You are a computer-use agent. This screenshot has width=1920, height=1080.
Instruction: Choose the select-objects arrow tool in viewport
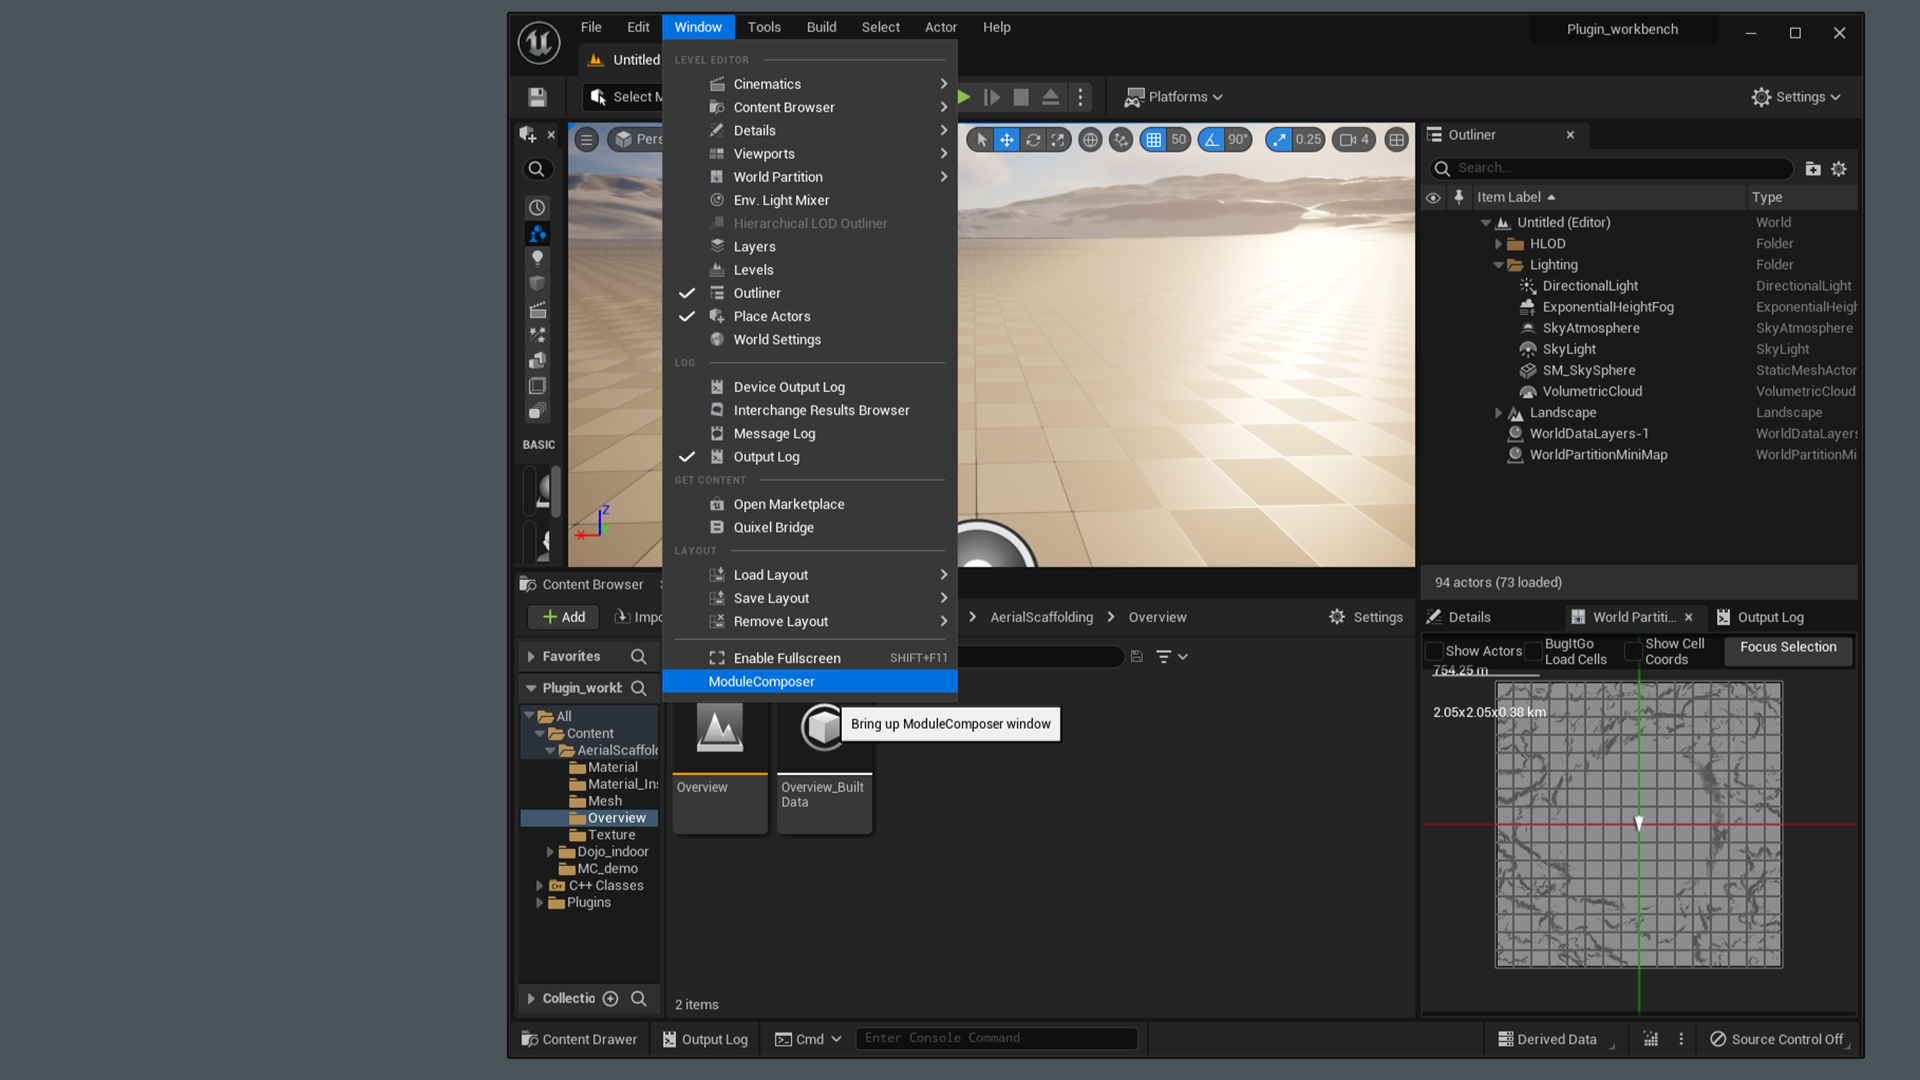[981, 140]
